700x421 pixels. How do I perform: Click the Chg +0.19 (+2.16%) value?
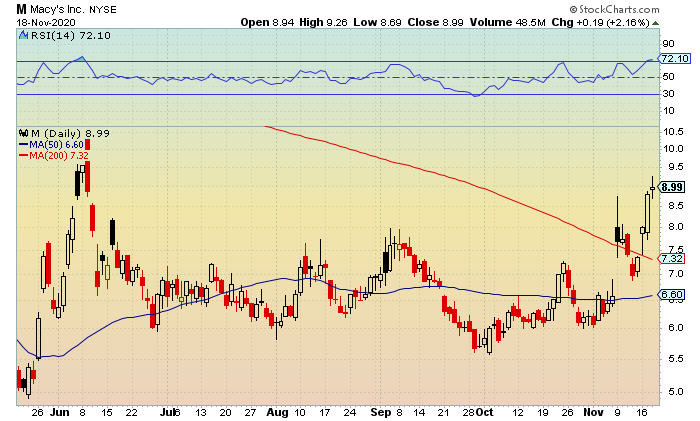point(600,22)
